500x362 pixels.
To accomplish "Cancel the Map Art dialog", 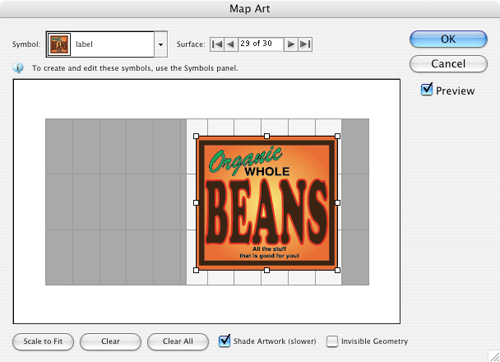I will [448, 64].
